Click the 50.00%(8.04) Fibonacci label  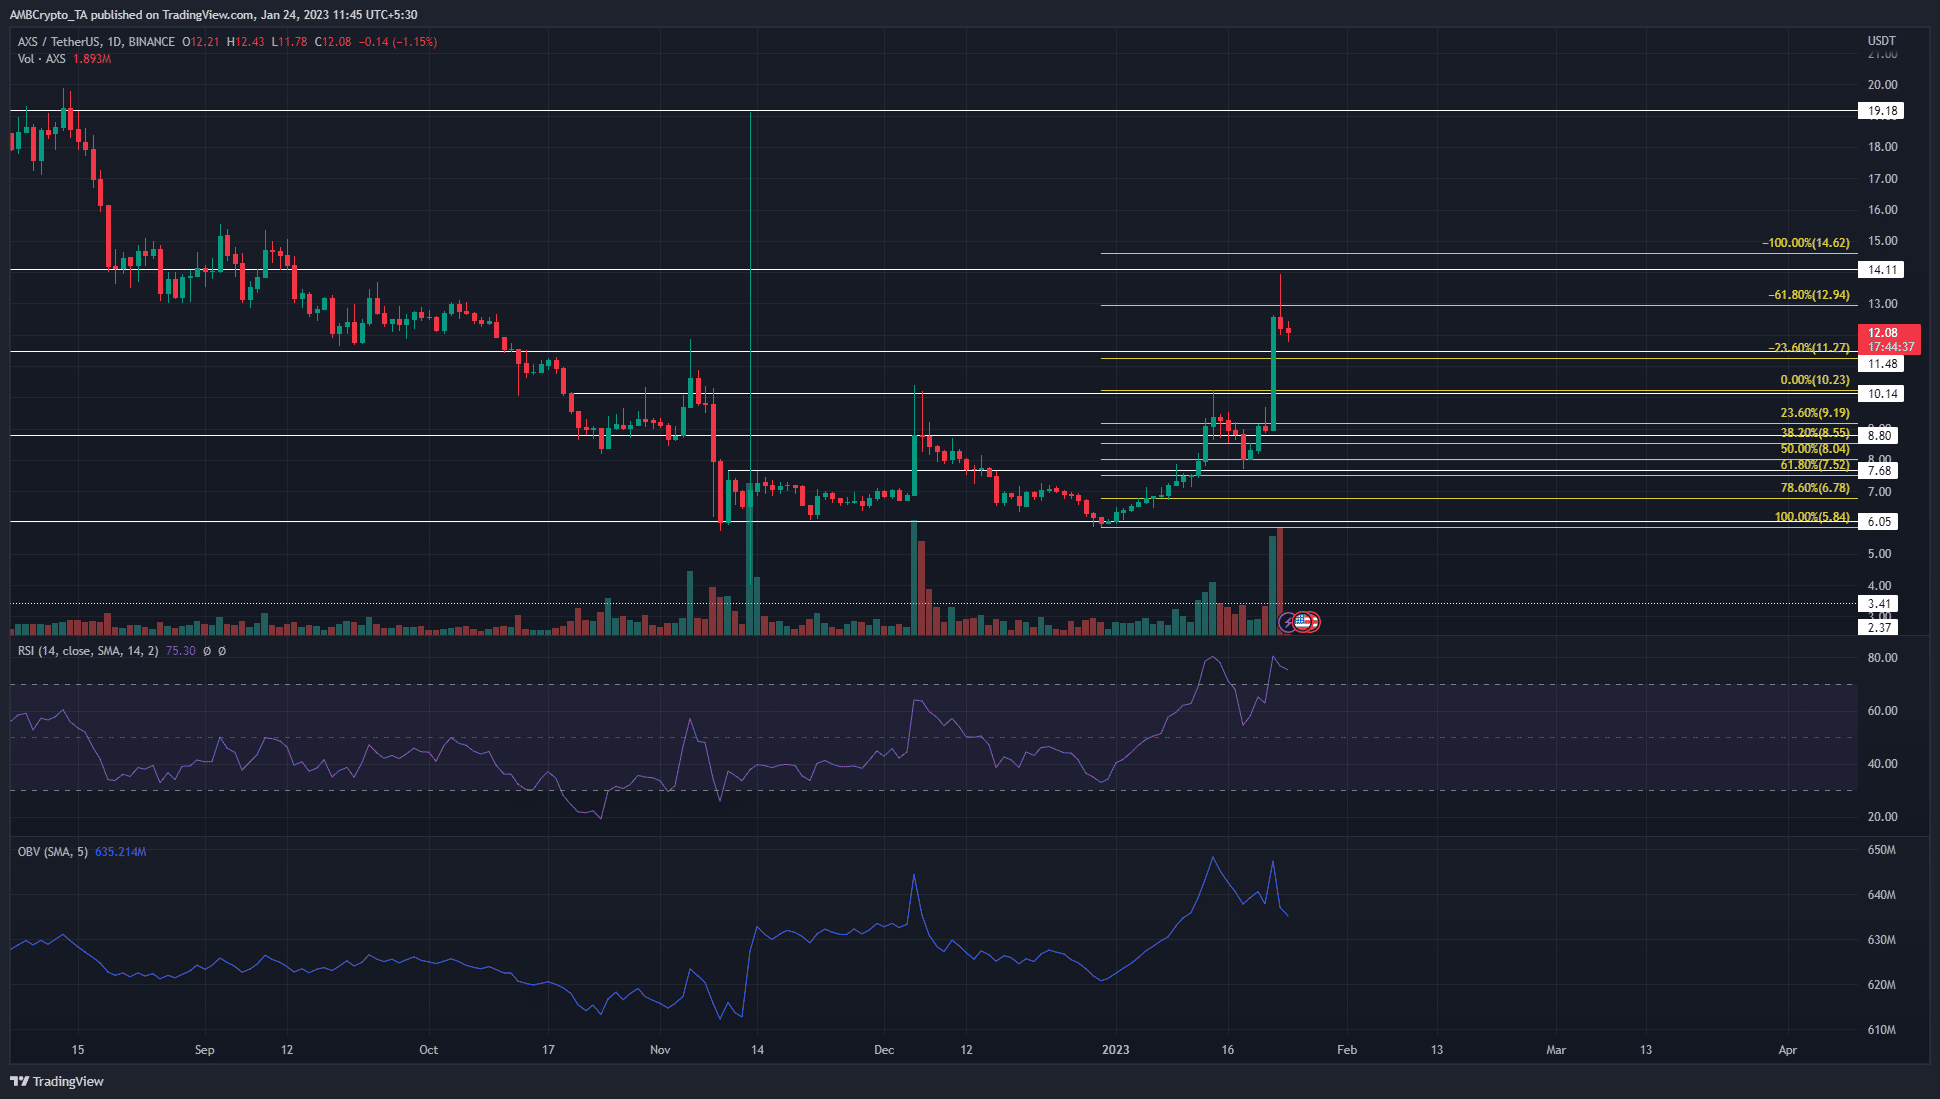pyautogui.click(x=1815, y=449)
